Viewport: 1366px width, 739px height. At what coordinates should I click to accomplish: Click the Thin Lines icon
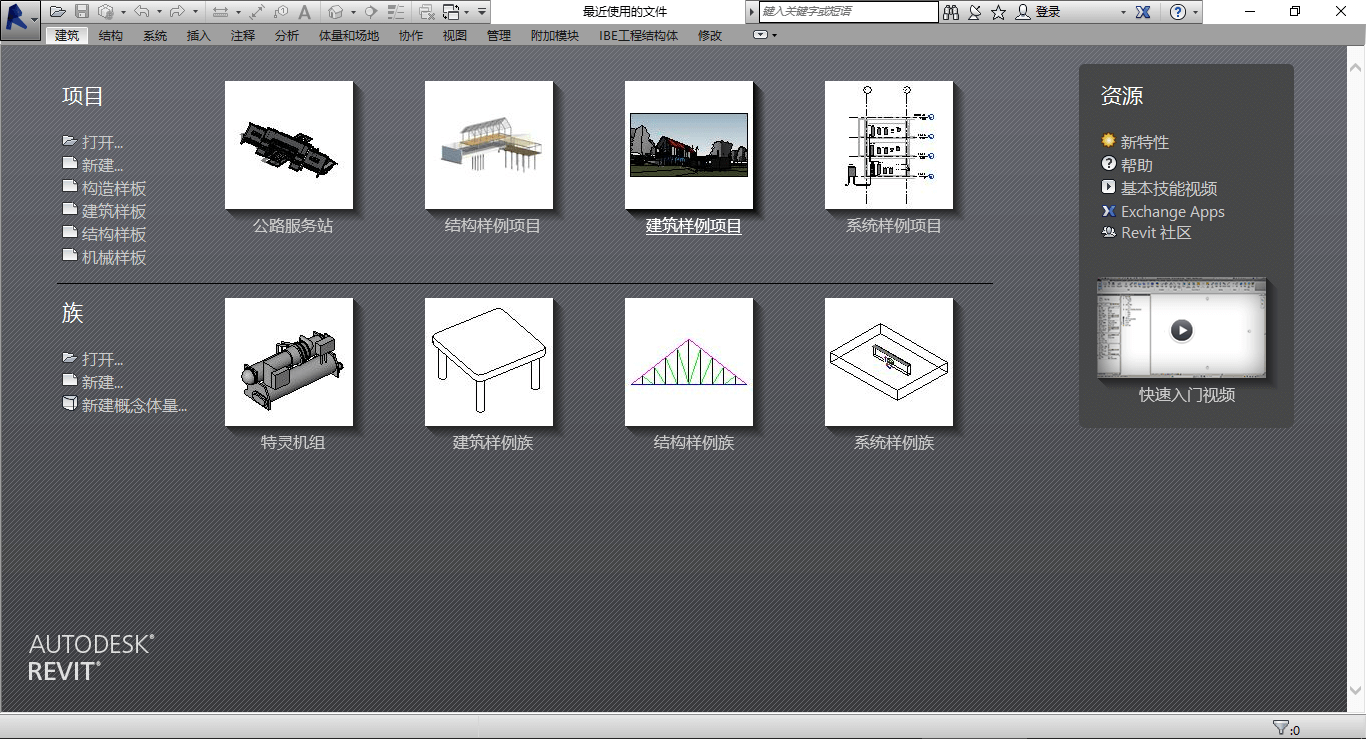396,12
